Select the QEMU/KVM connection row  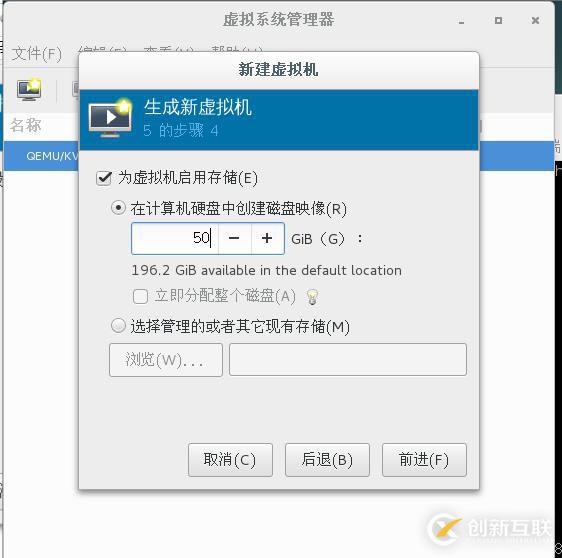(x=41, y=156)
